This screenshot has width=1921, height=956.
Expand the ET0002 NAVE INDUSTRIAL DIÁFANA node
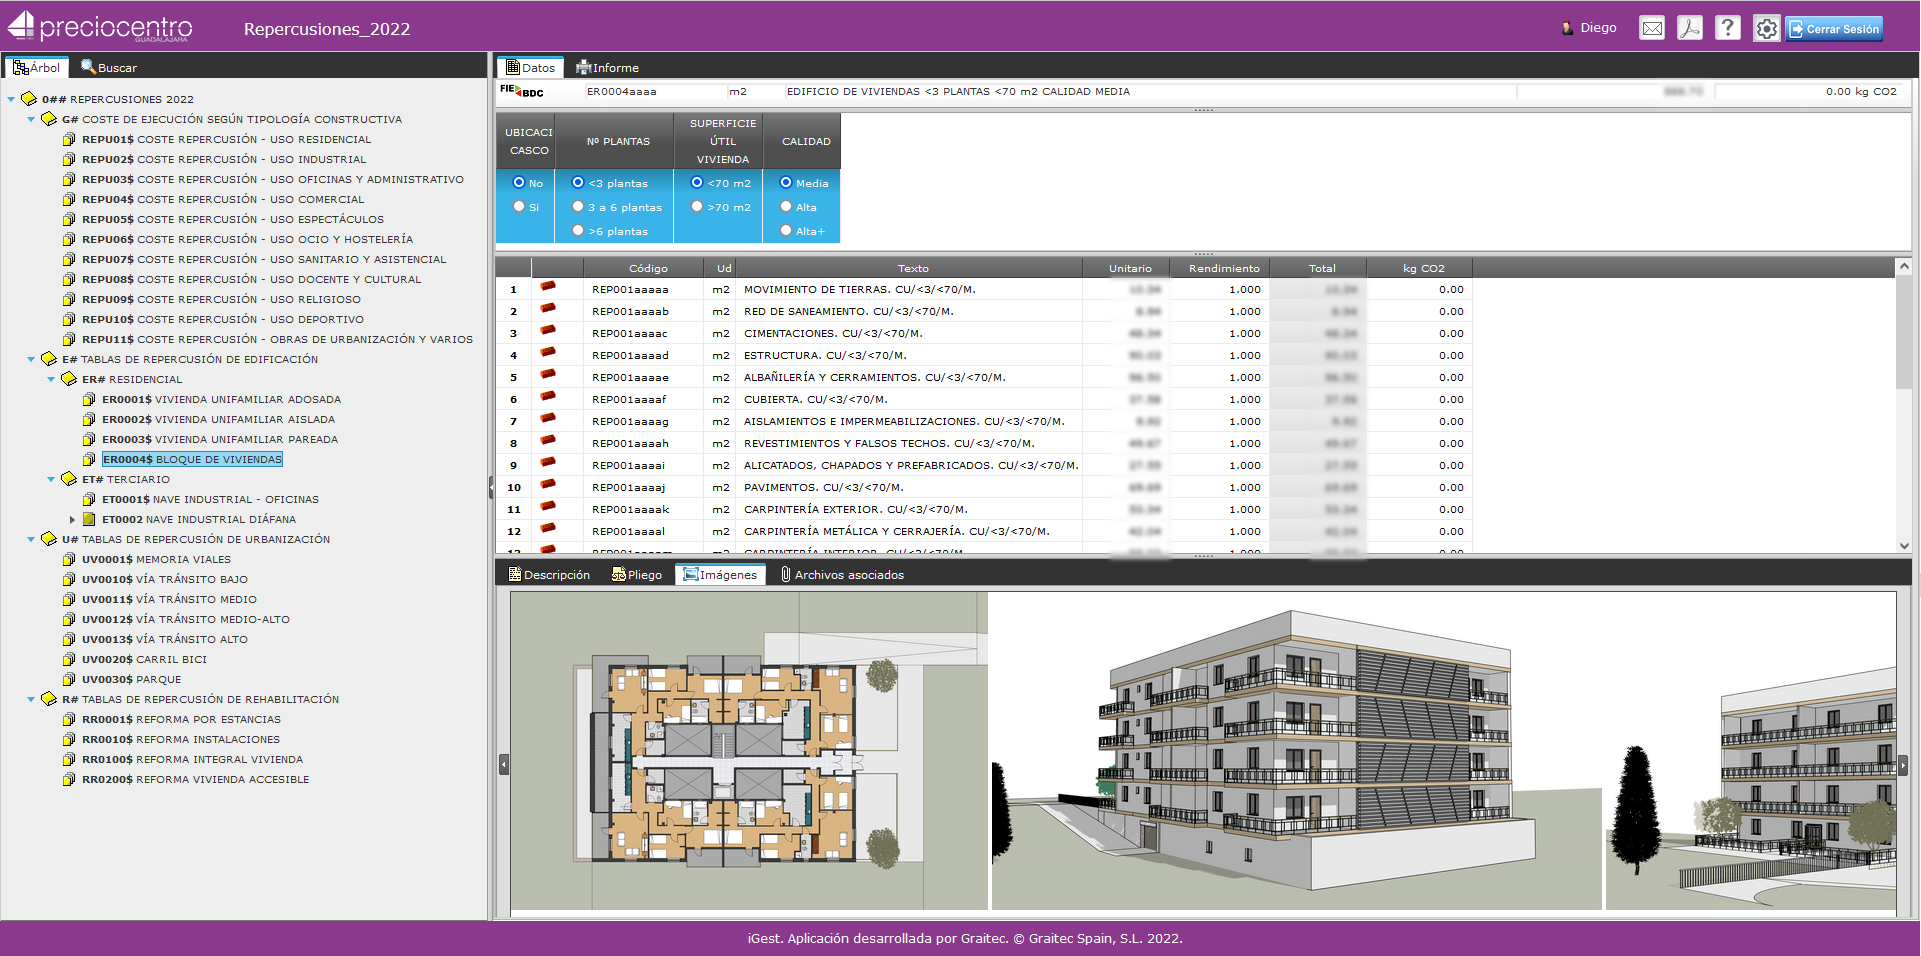(72, 519)
